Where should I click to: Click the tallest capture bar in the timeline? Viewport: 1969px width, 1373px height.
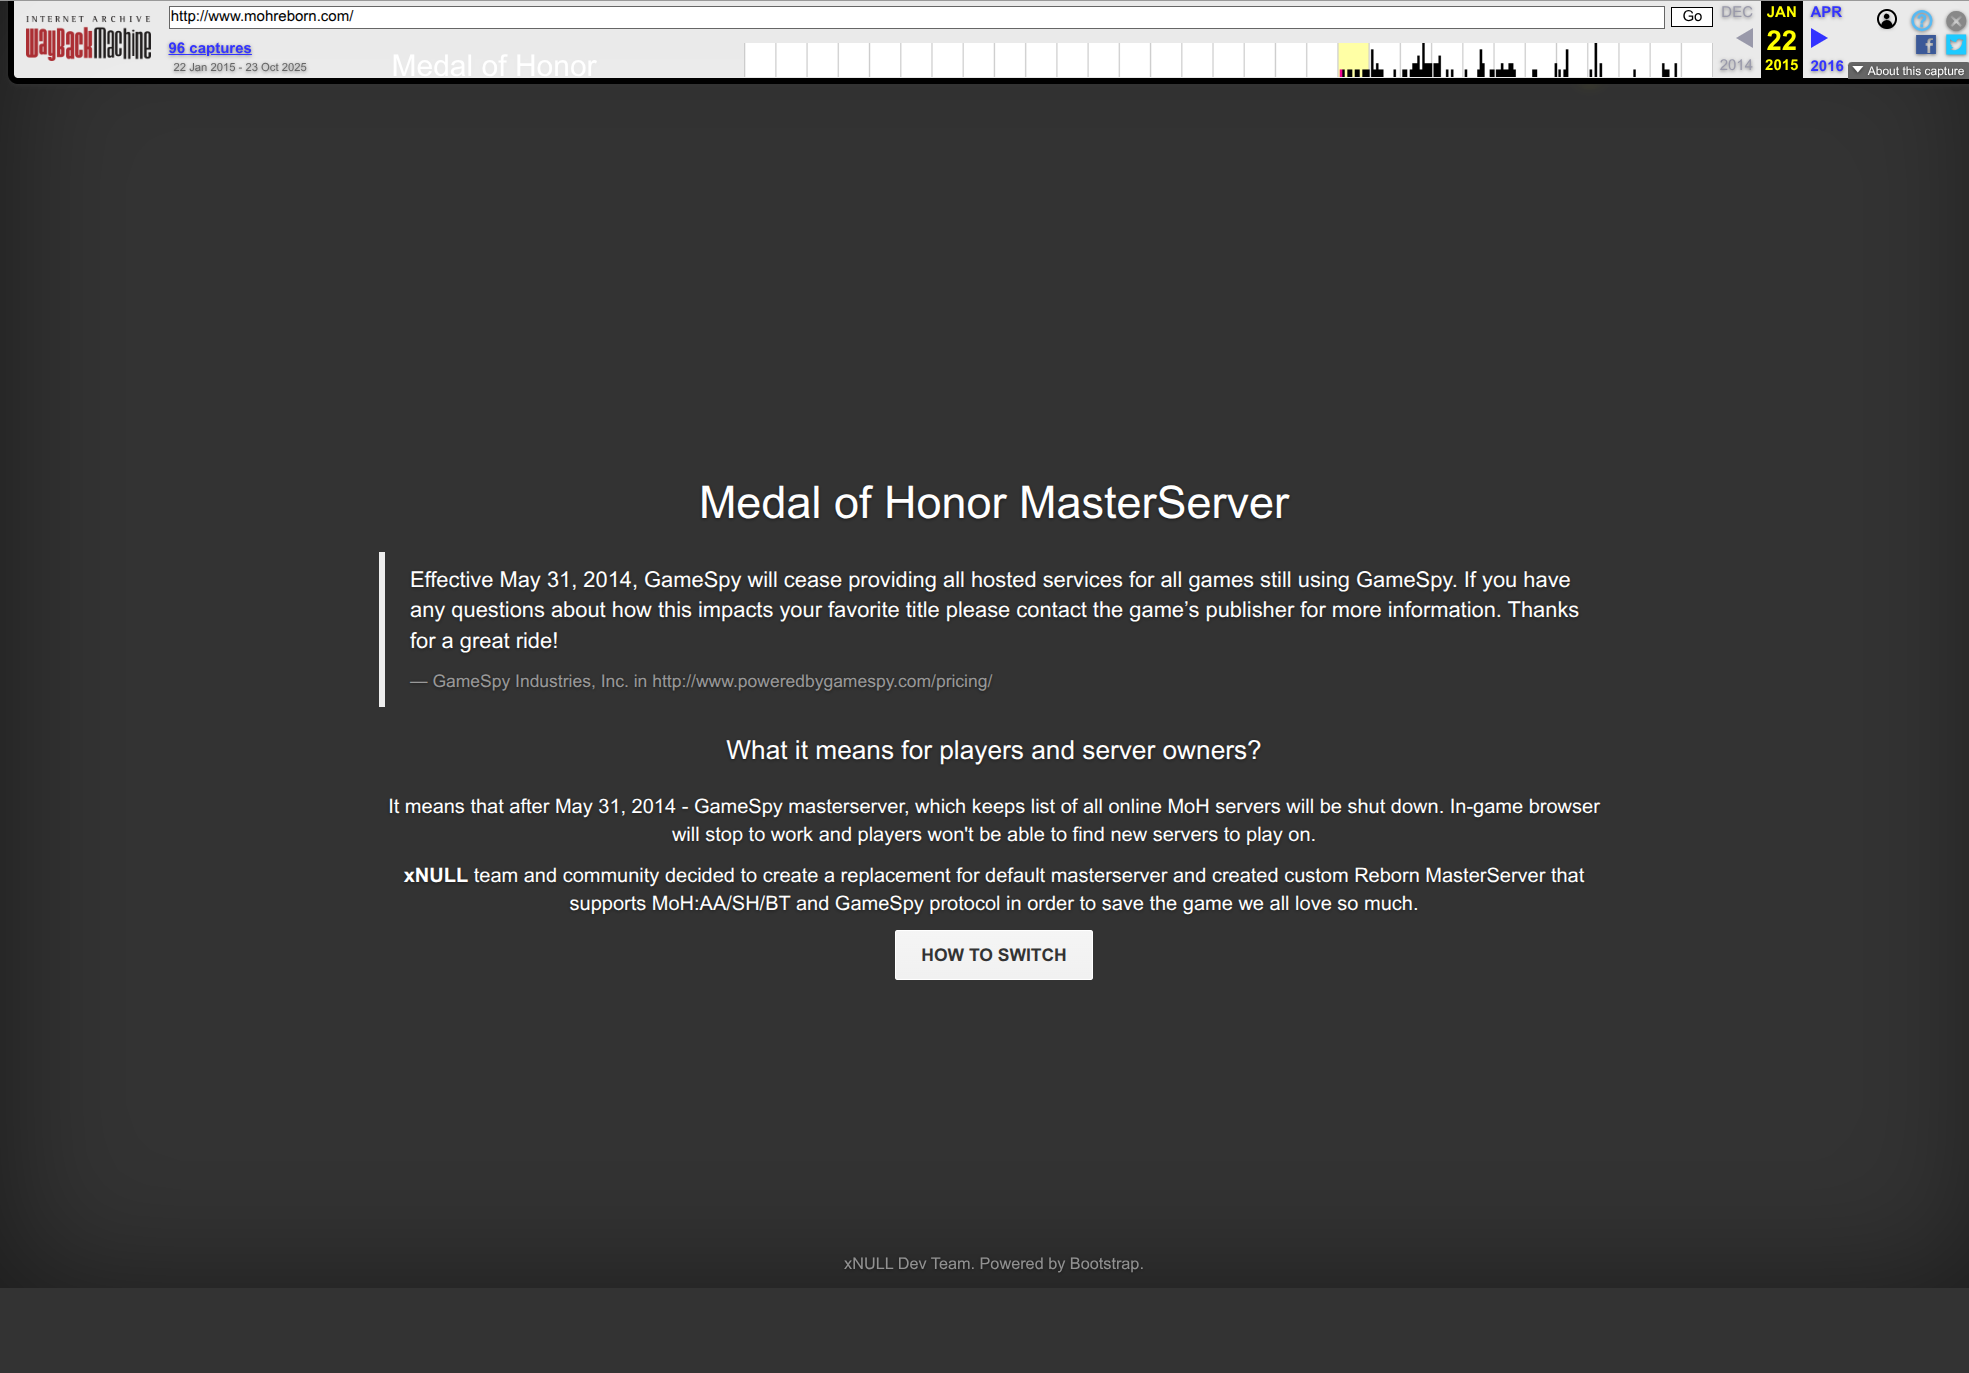click(x=1424, y=60)
